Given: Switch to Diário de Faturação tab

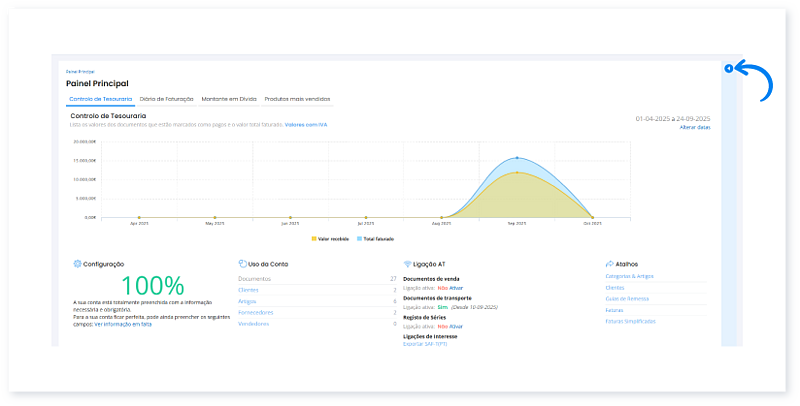Looking at the screenshot, I should 167,99.
